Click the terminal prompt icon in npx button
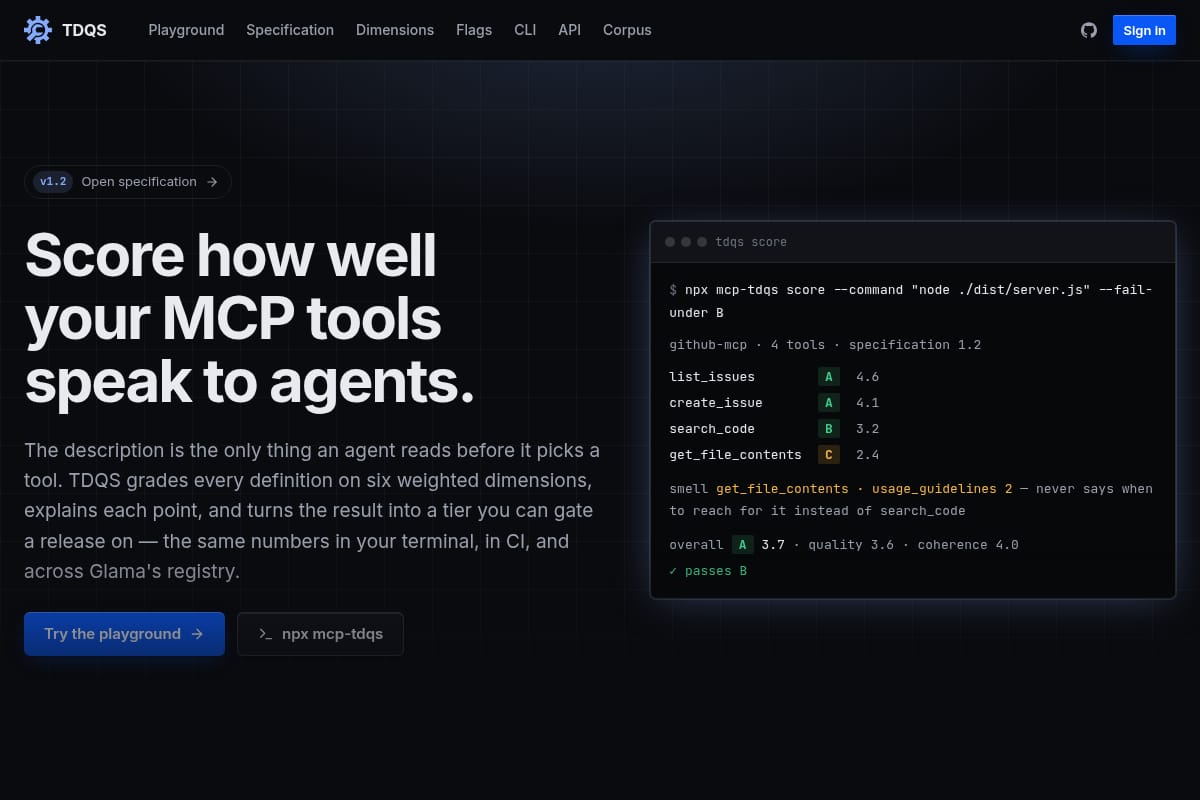Viewport: 1200px width, 800px height. (265, 634)
